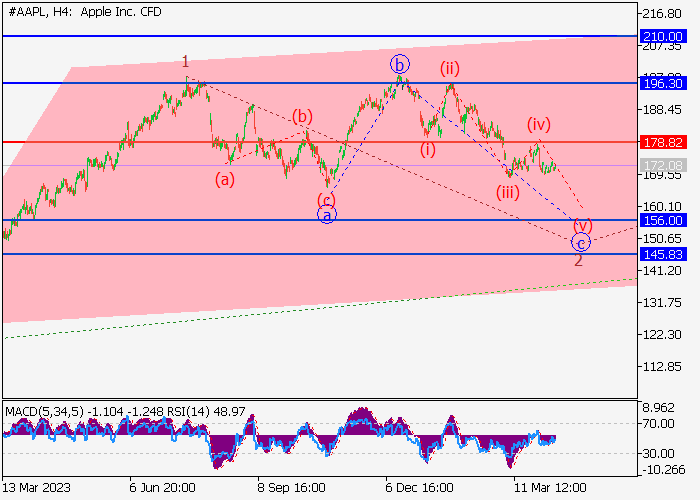Select the (iii) wave label

pos(508,193)
